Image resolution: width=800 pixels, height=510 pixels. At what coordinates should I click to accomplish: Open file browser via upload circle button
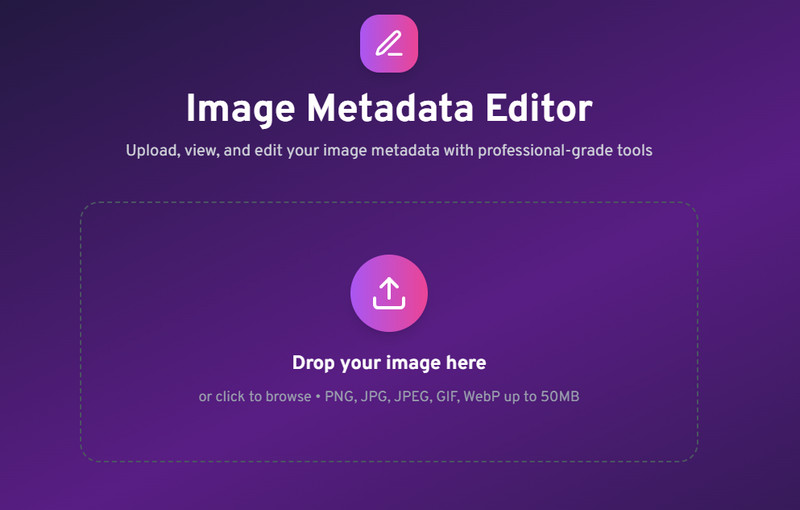click(x=389, y=293)
